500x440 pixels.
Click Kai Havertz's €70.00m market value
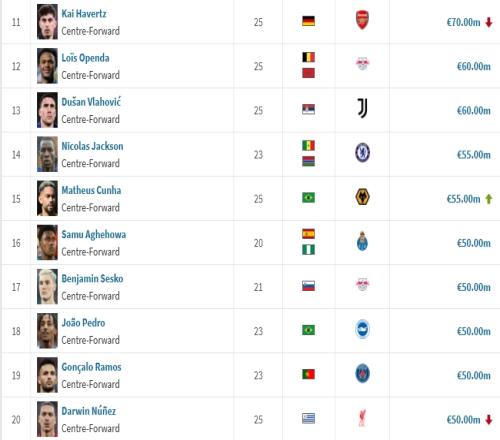point(463,22)
